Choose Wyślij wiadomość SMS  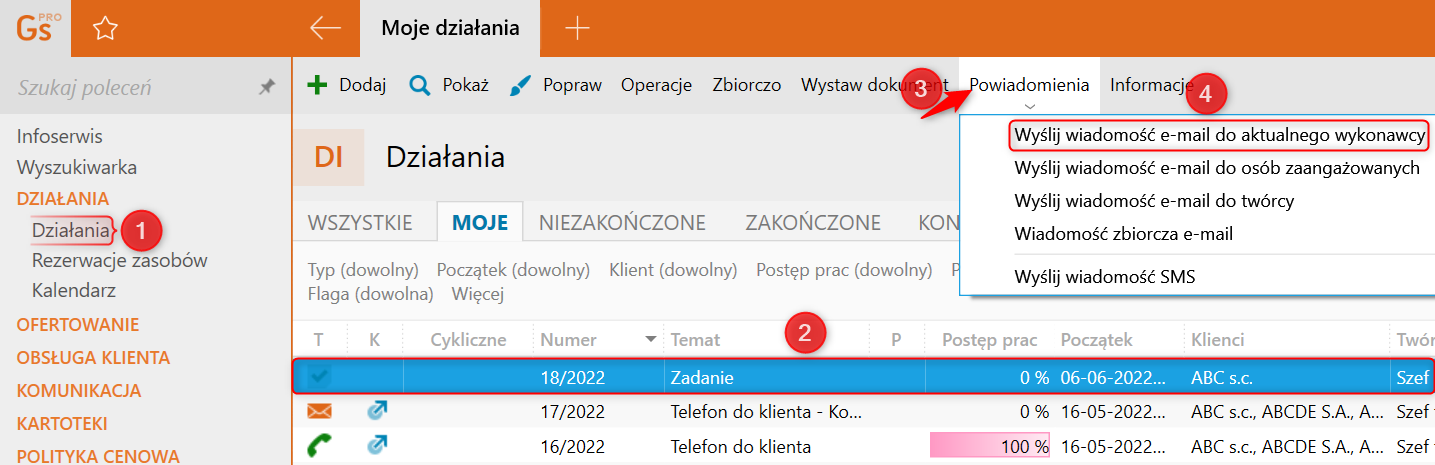coord(1104,276)
